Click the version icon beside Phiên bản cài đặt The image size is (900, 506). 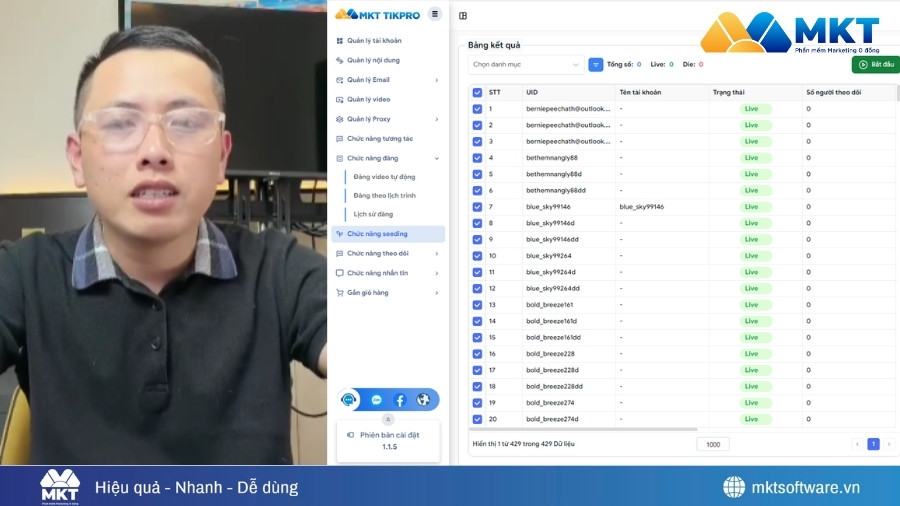(350, 435)
